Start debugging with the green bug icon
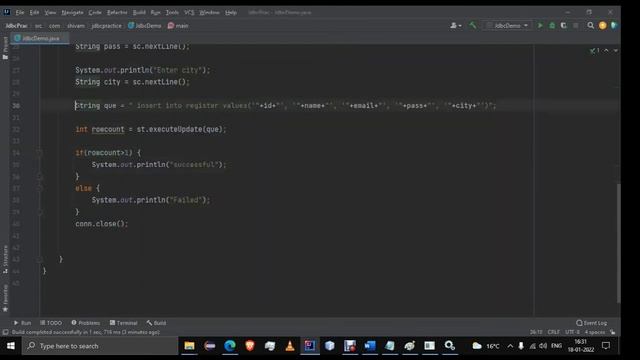 [x=552, y=25]
